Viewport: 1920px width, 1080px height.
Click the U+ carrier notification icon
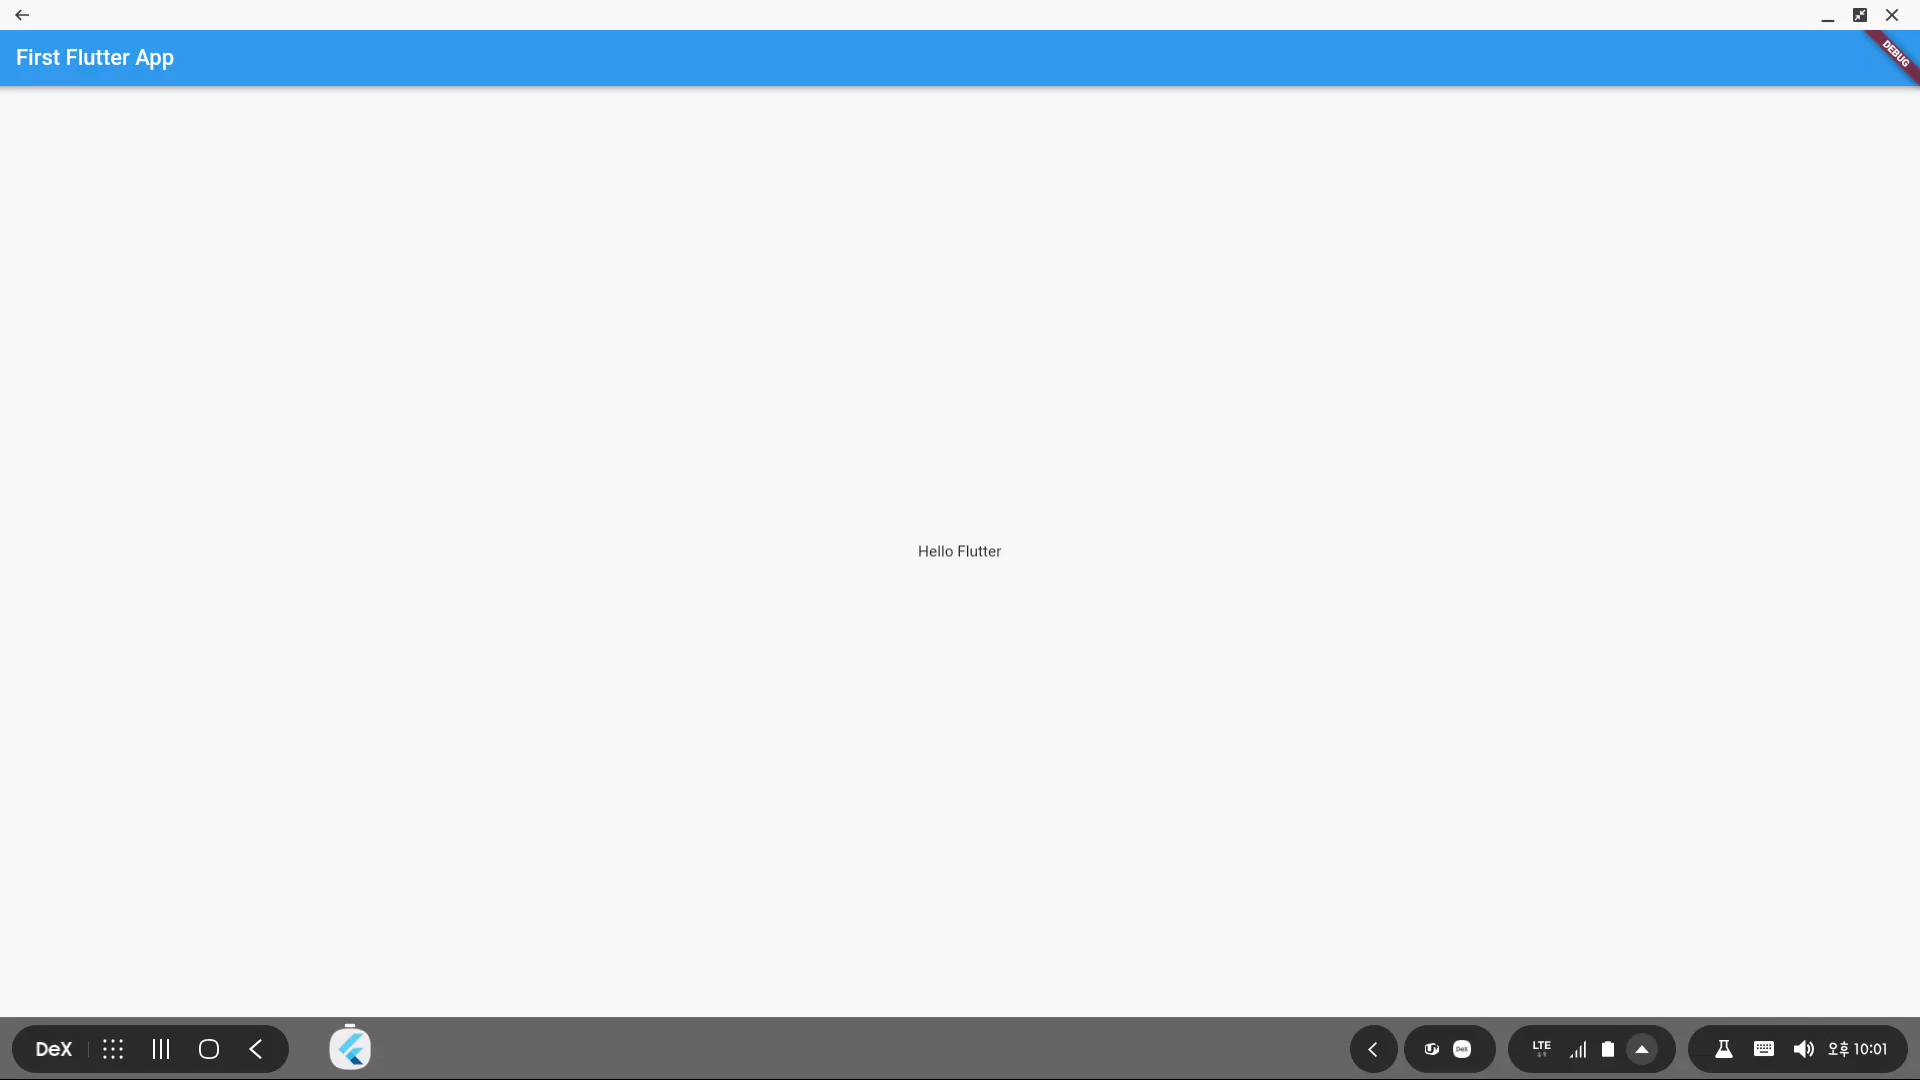point(1432,1049)
